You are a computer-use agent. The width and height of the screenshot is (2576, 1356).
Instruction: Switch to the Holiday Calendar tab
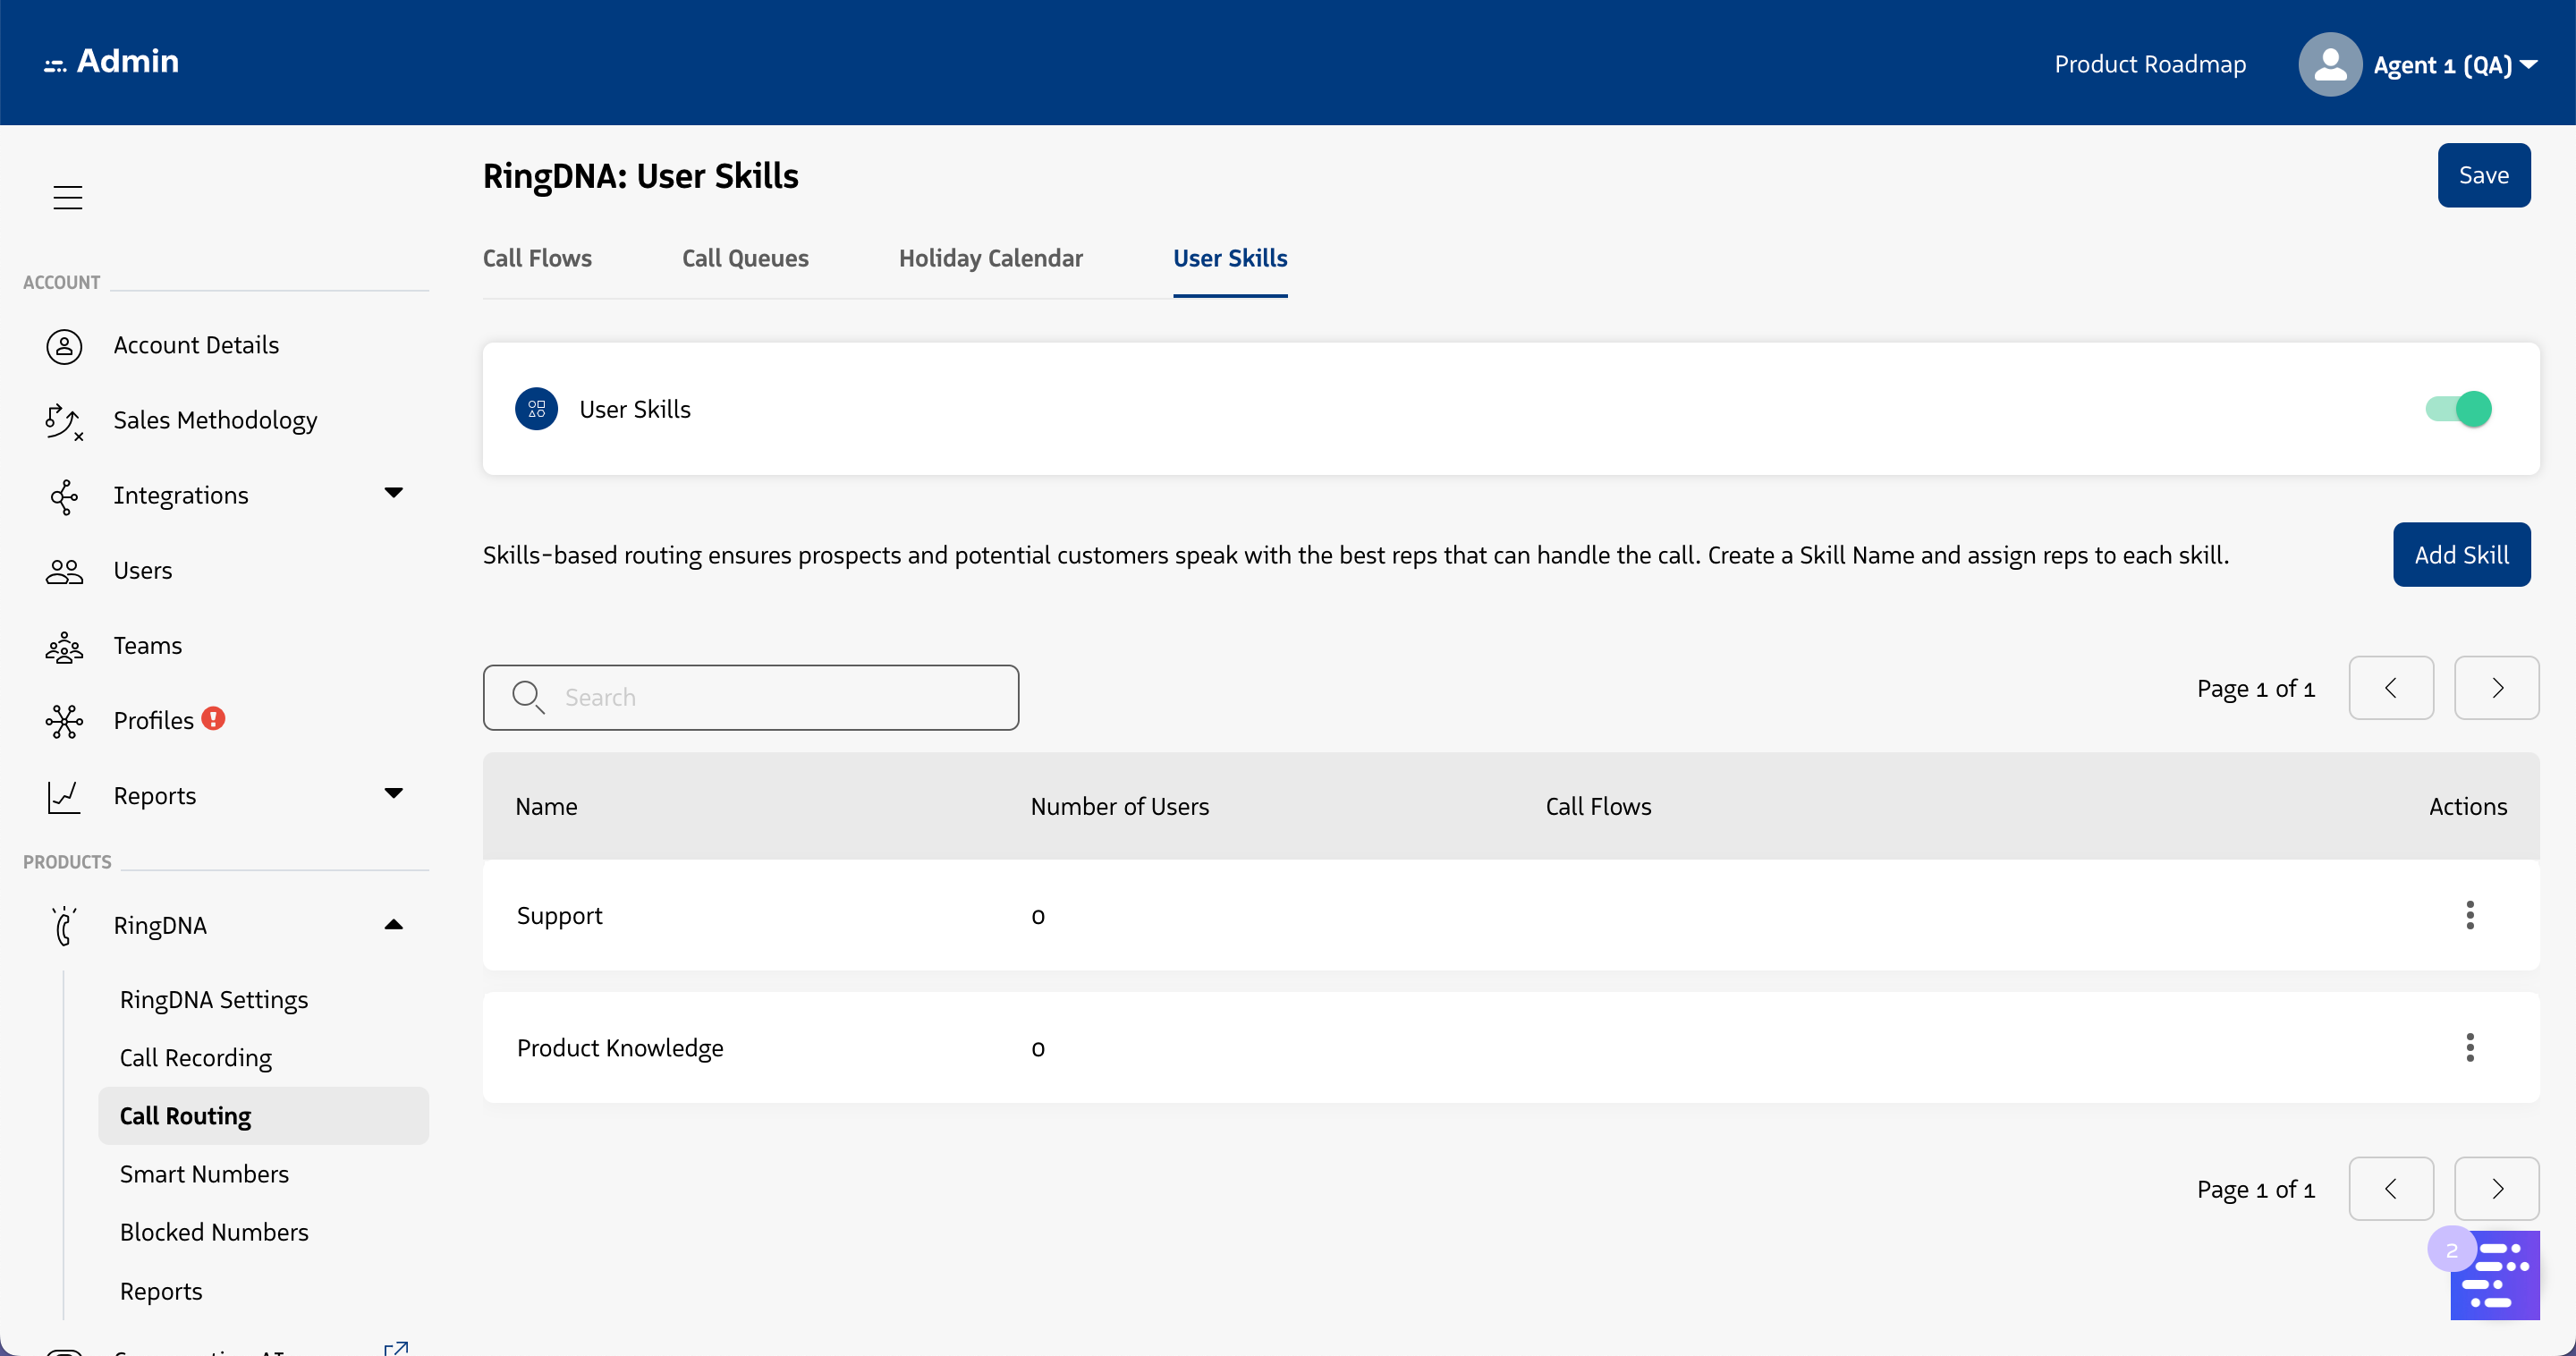click(990, 258)
